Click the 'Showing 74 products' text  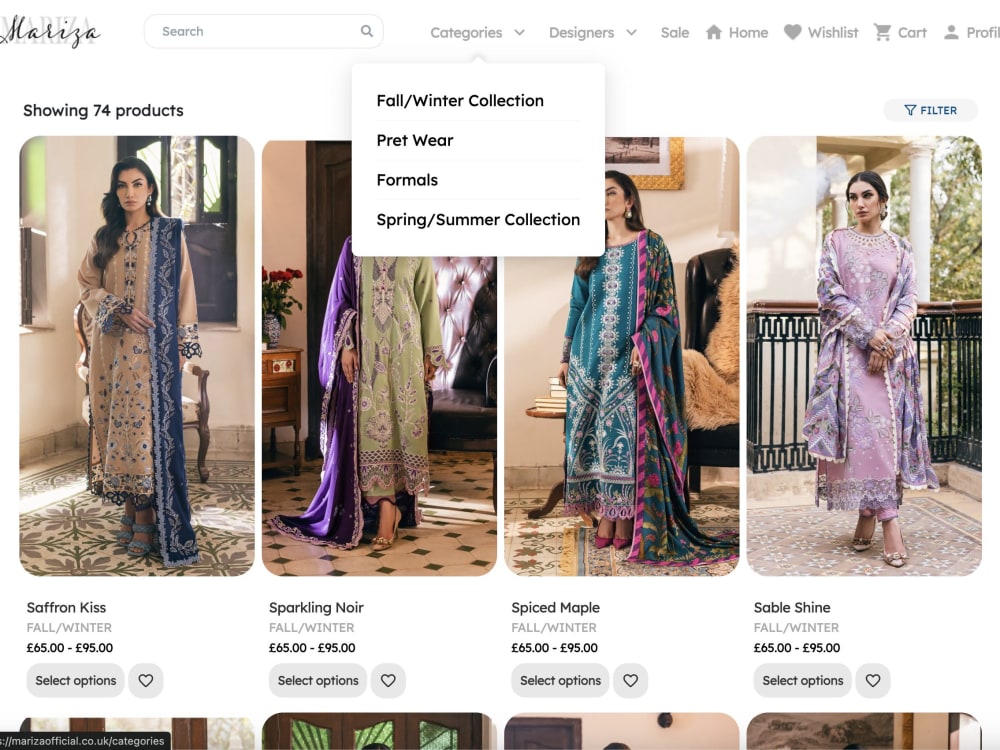click(103, 110)
